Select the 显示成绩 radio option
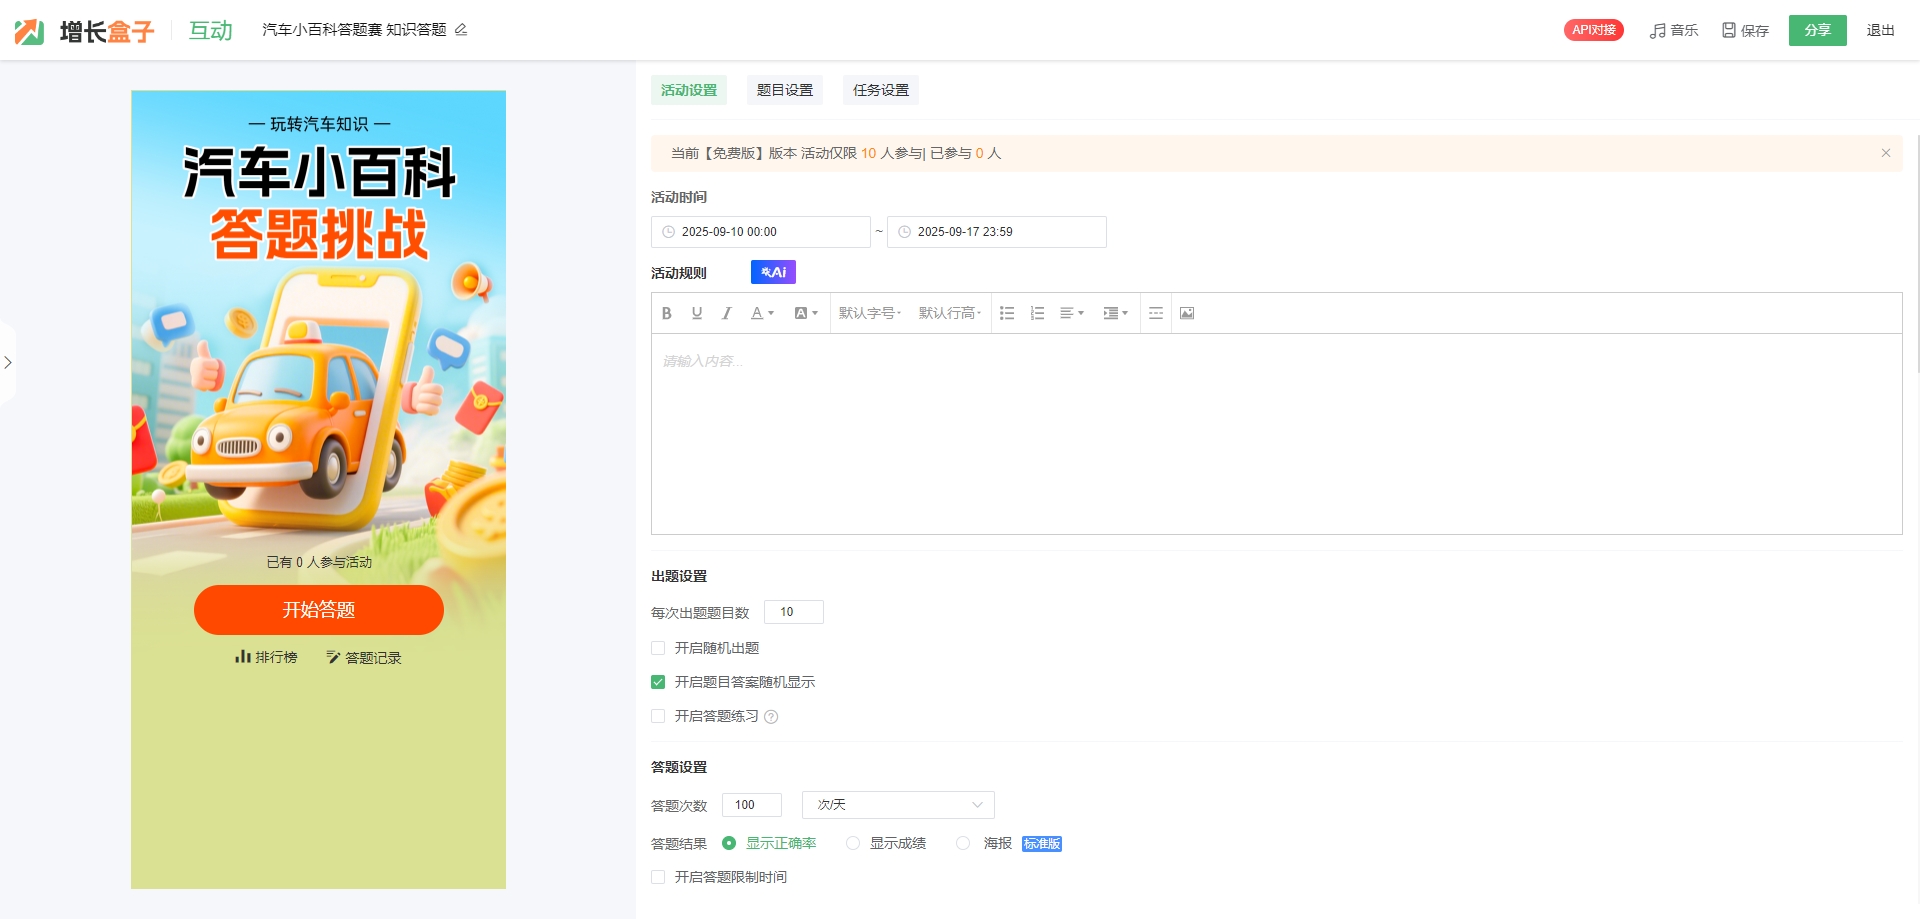1920x919 pixels. pyautogui.click(x=853, y=843)
